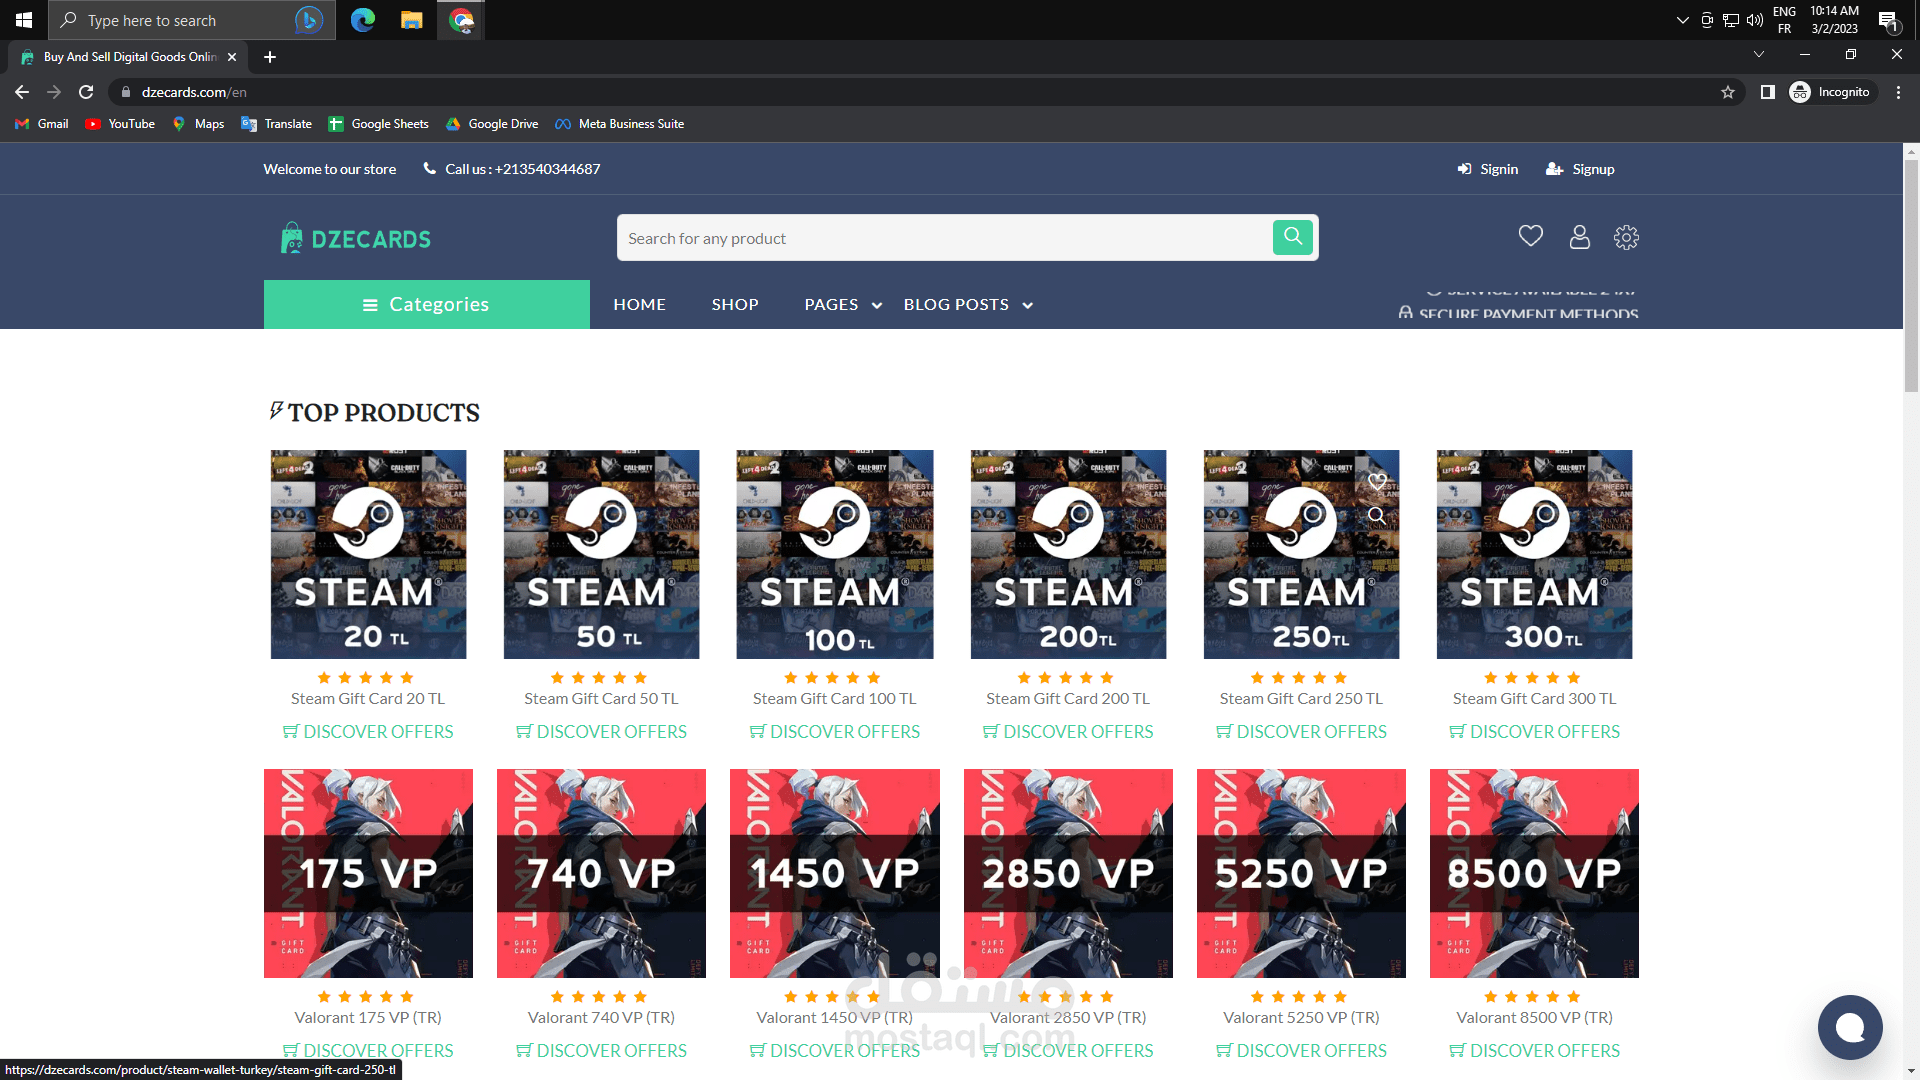The height and width of the screenshot is (1080, 1920).
Task: Open the Maps bookmark
Action: click(198, 124)
